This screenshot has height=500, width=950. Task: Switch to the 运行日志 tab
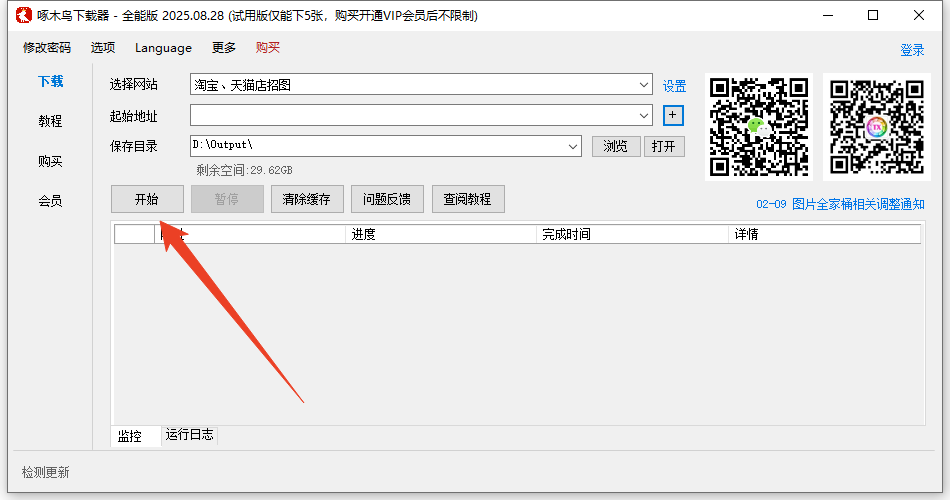(190, 435)
